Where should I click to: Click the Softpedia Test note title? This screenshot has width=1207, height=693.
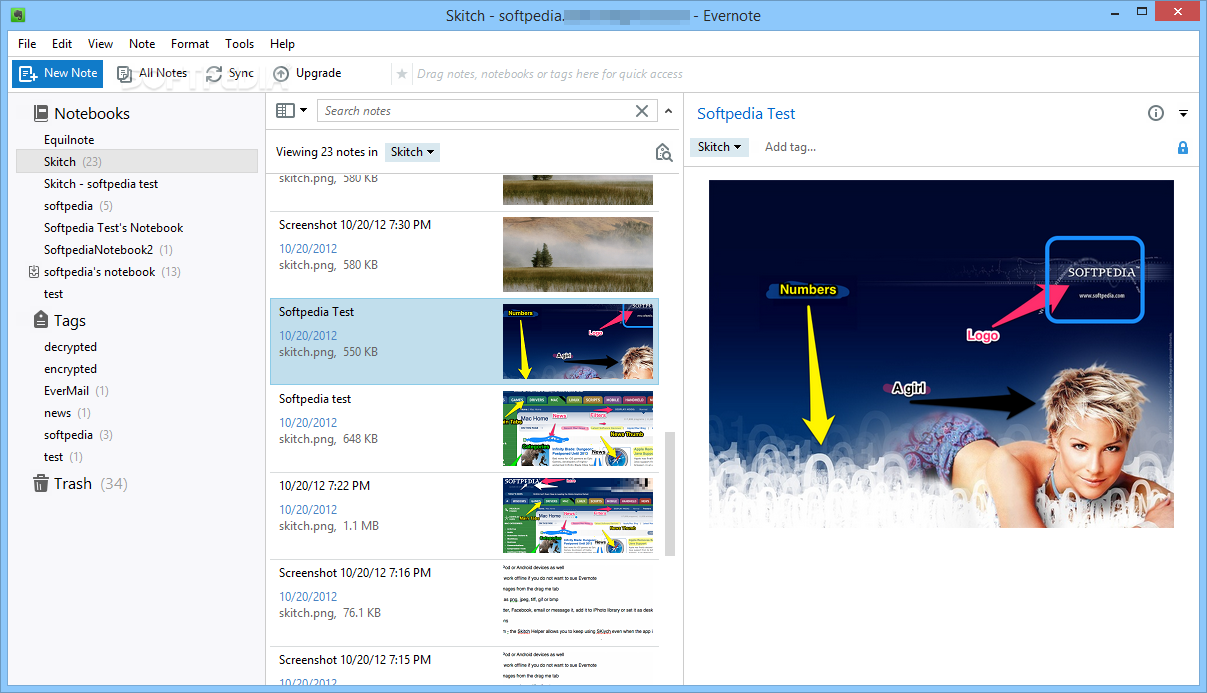click(746, 114)
